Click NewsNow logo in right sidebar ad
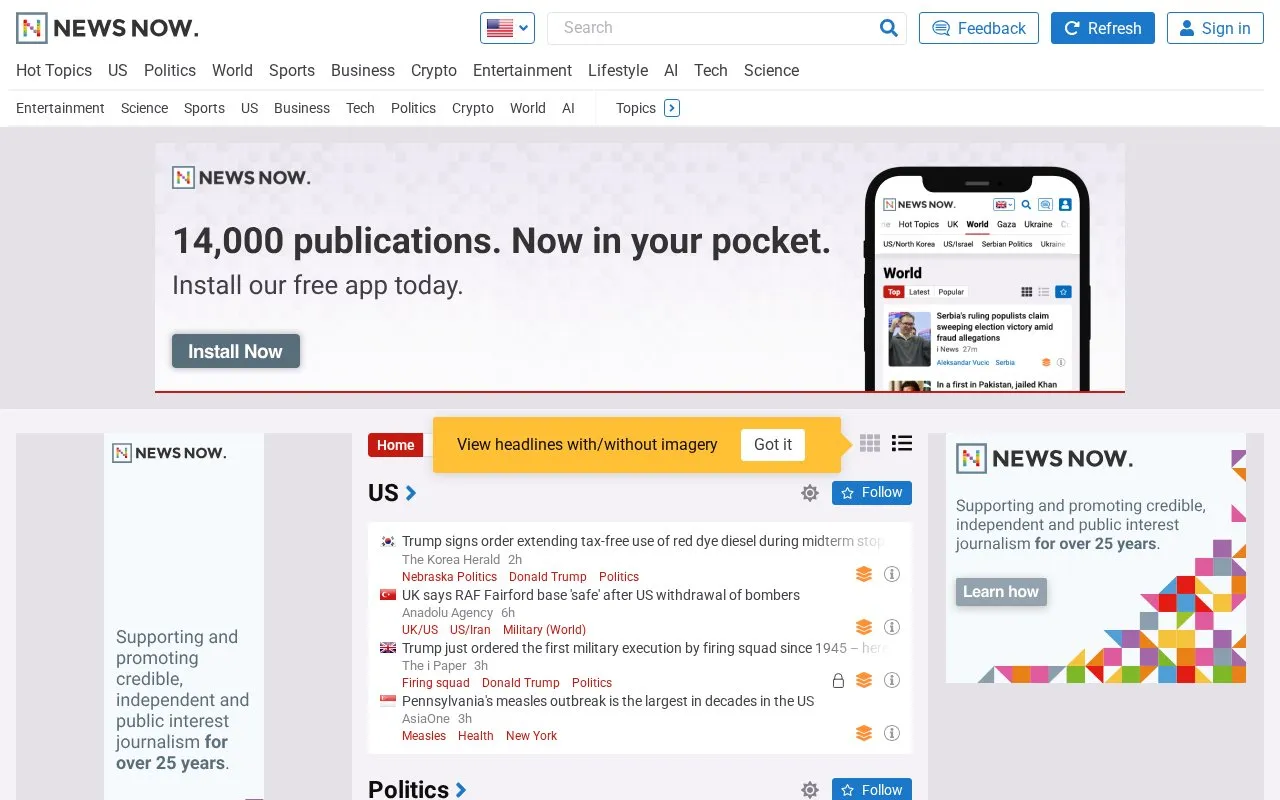 (x=1045, y=459)
